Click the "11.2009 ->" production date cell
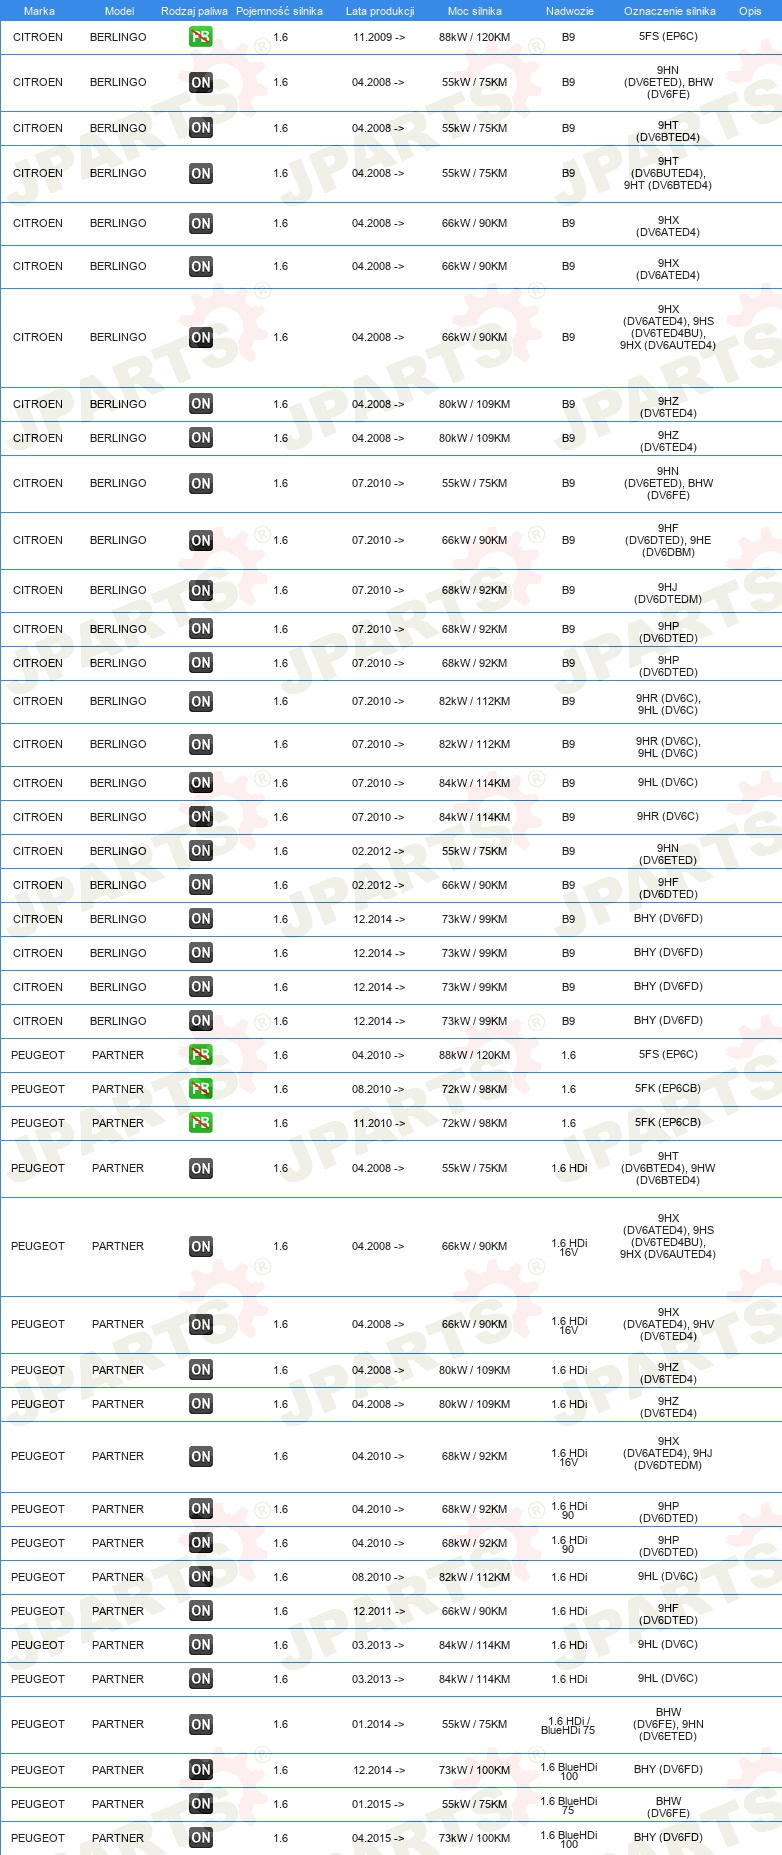Screen dimensions: 782x1855 (x=379, y=37)
